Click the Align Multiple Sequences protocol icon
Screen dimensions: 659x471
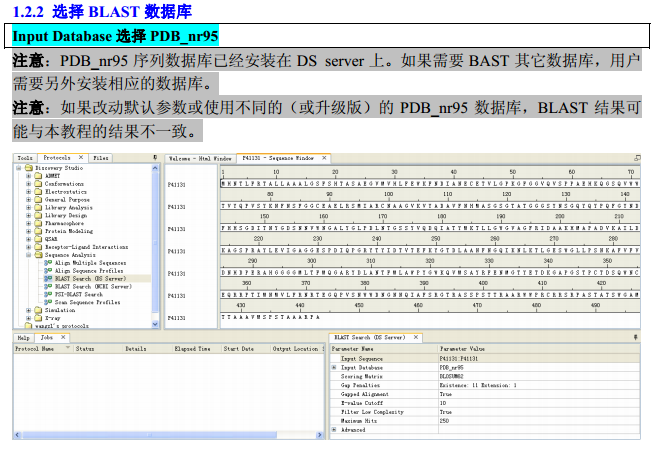(x=48, y=263)
